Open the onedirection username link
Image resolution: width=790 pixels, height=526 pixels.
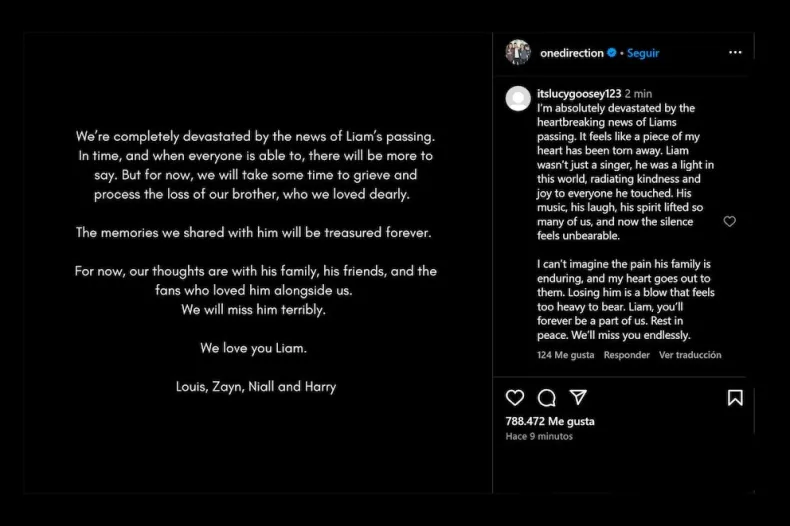(x=572, y=53)
